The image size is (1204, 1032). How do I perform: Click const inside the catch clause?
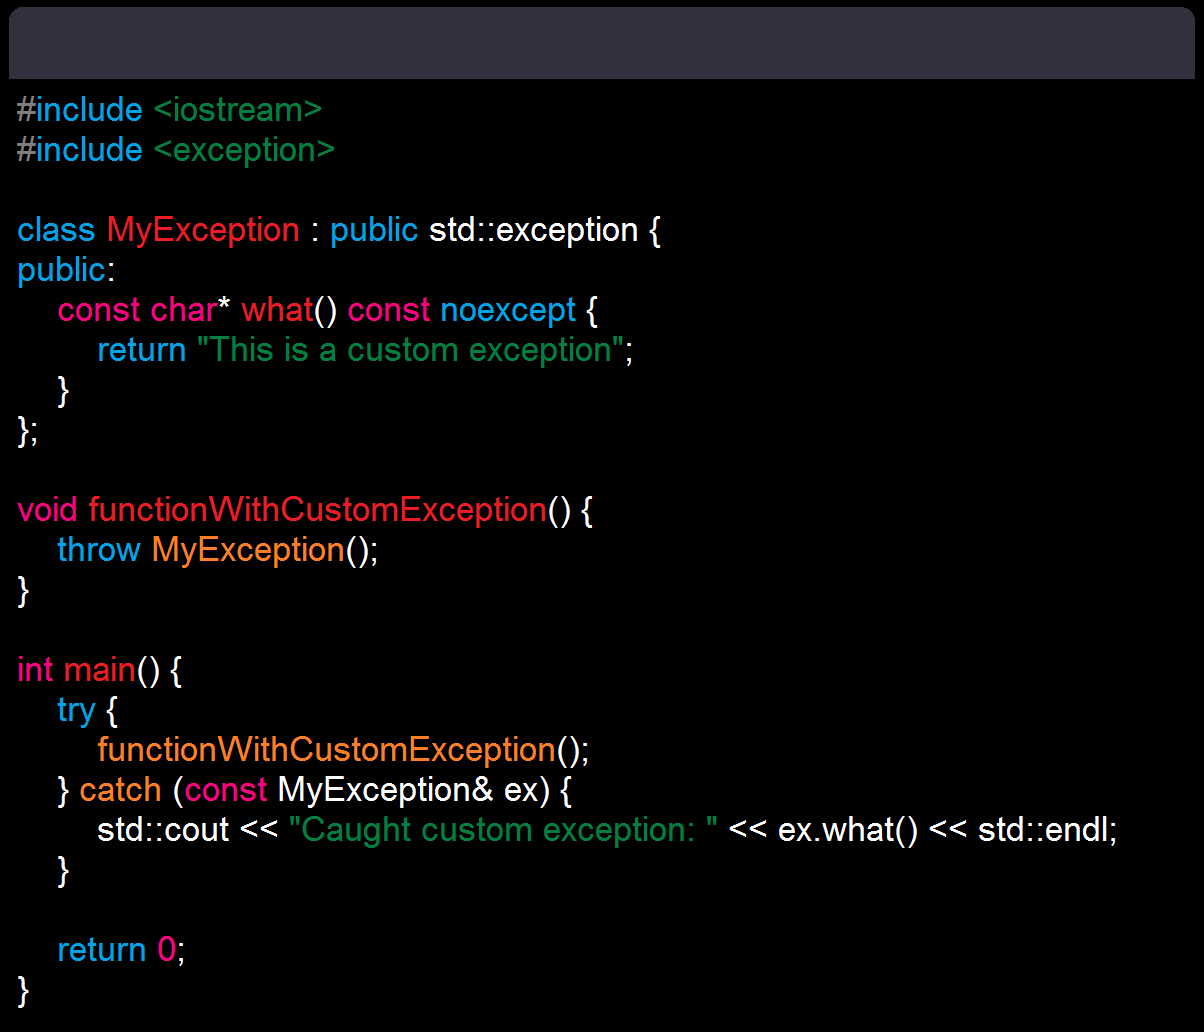point(226,790)
